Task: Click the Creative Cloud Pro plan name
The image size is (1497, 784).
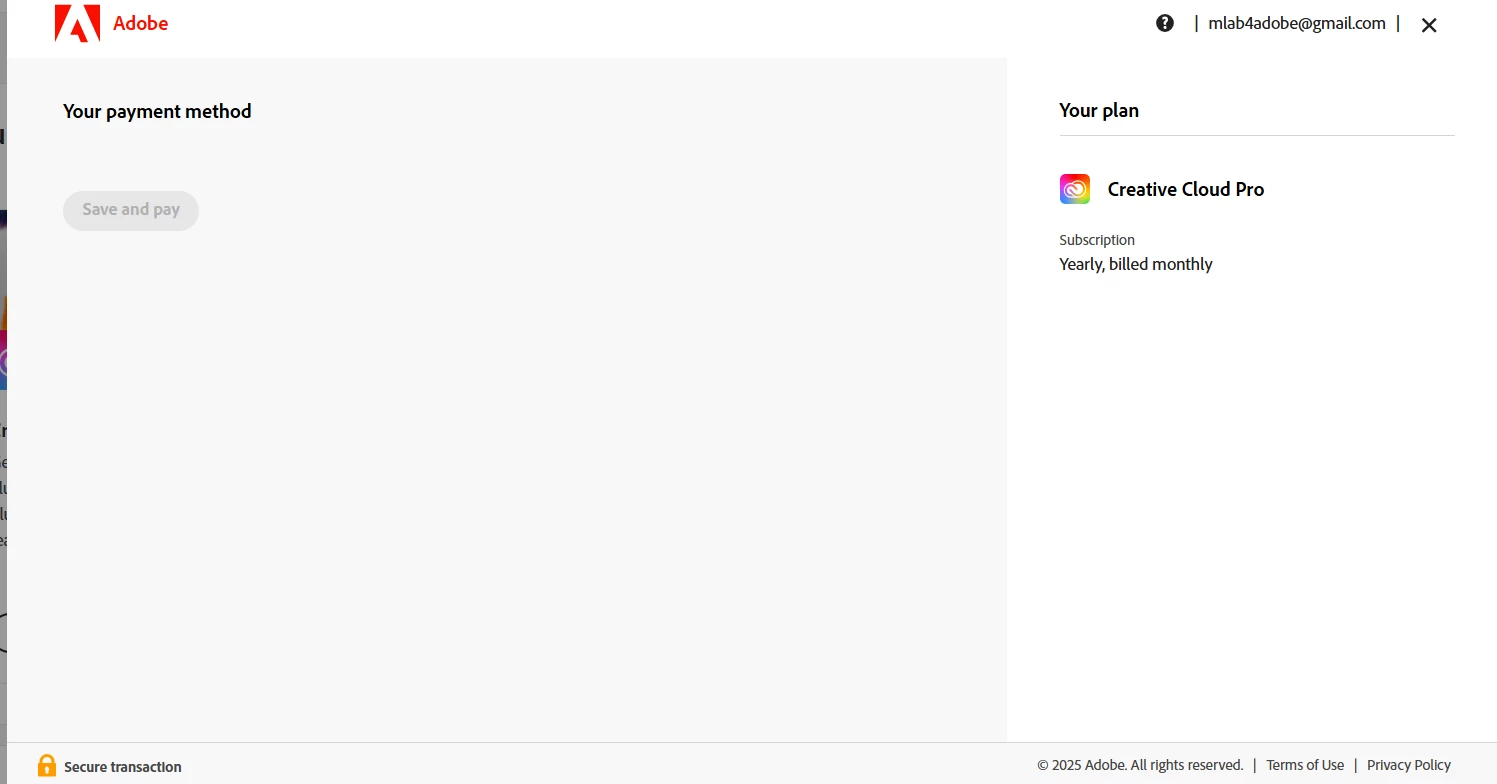Action: [x=1186, y=189]
